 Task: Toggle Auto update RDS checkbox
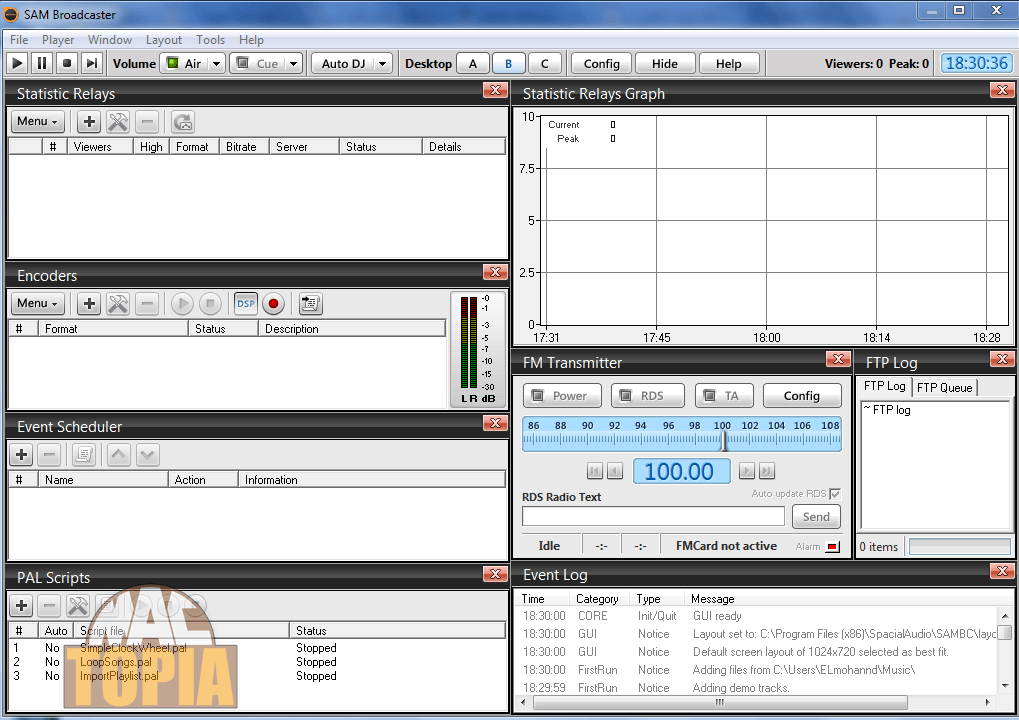(835, 494)
